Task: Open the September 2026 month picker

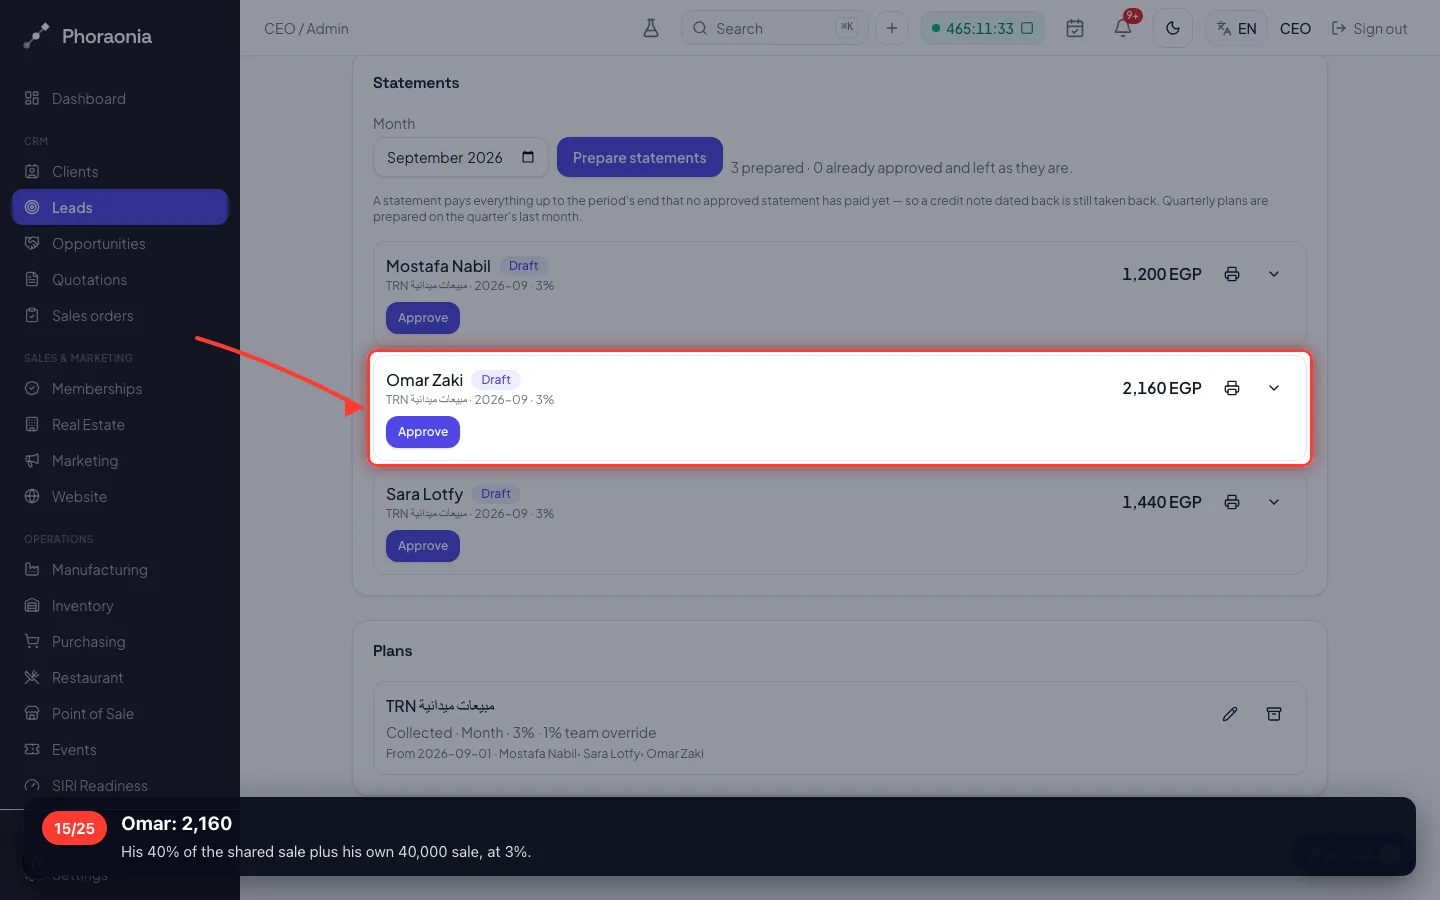Action: [x=461, y=158]
